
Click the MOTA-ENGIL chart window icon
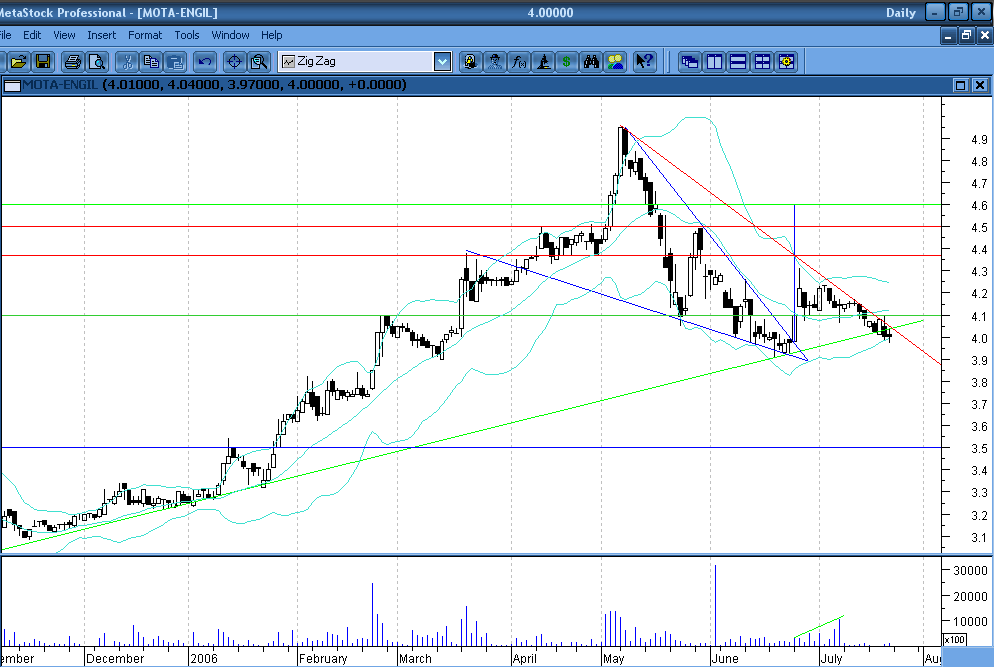coord(12,85)
